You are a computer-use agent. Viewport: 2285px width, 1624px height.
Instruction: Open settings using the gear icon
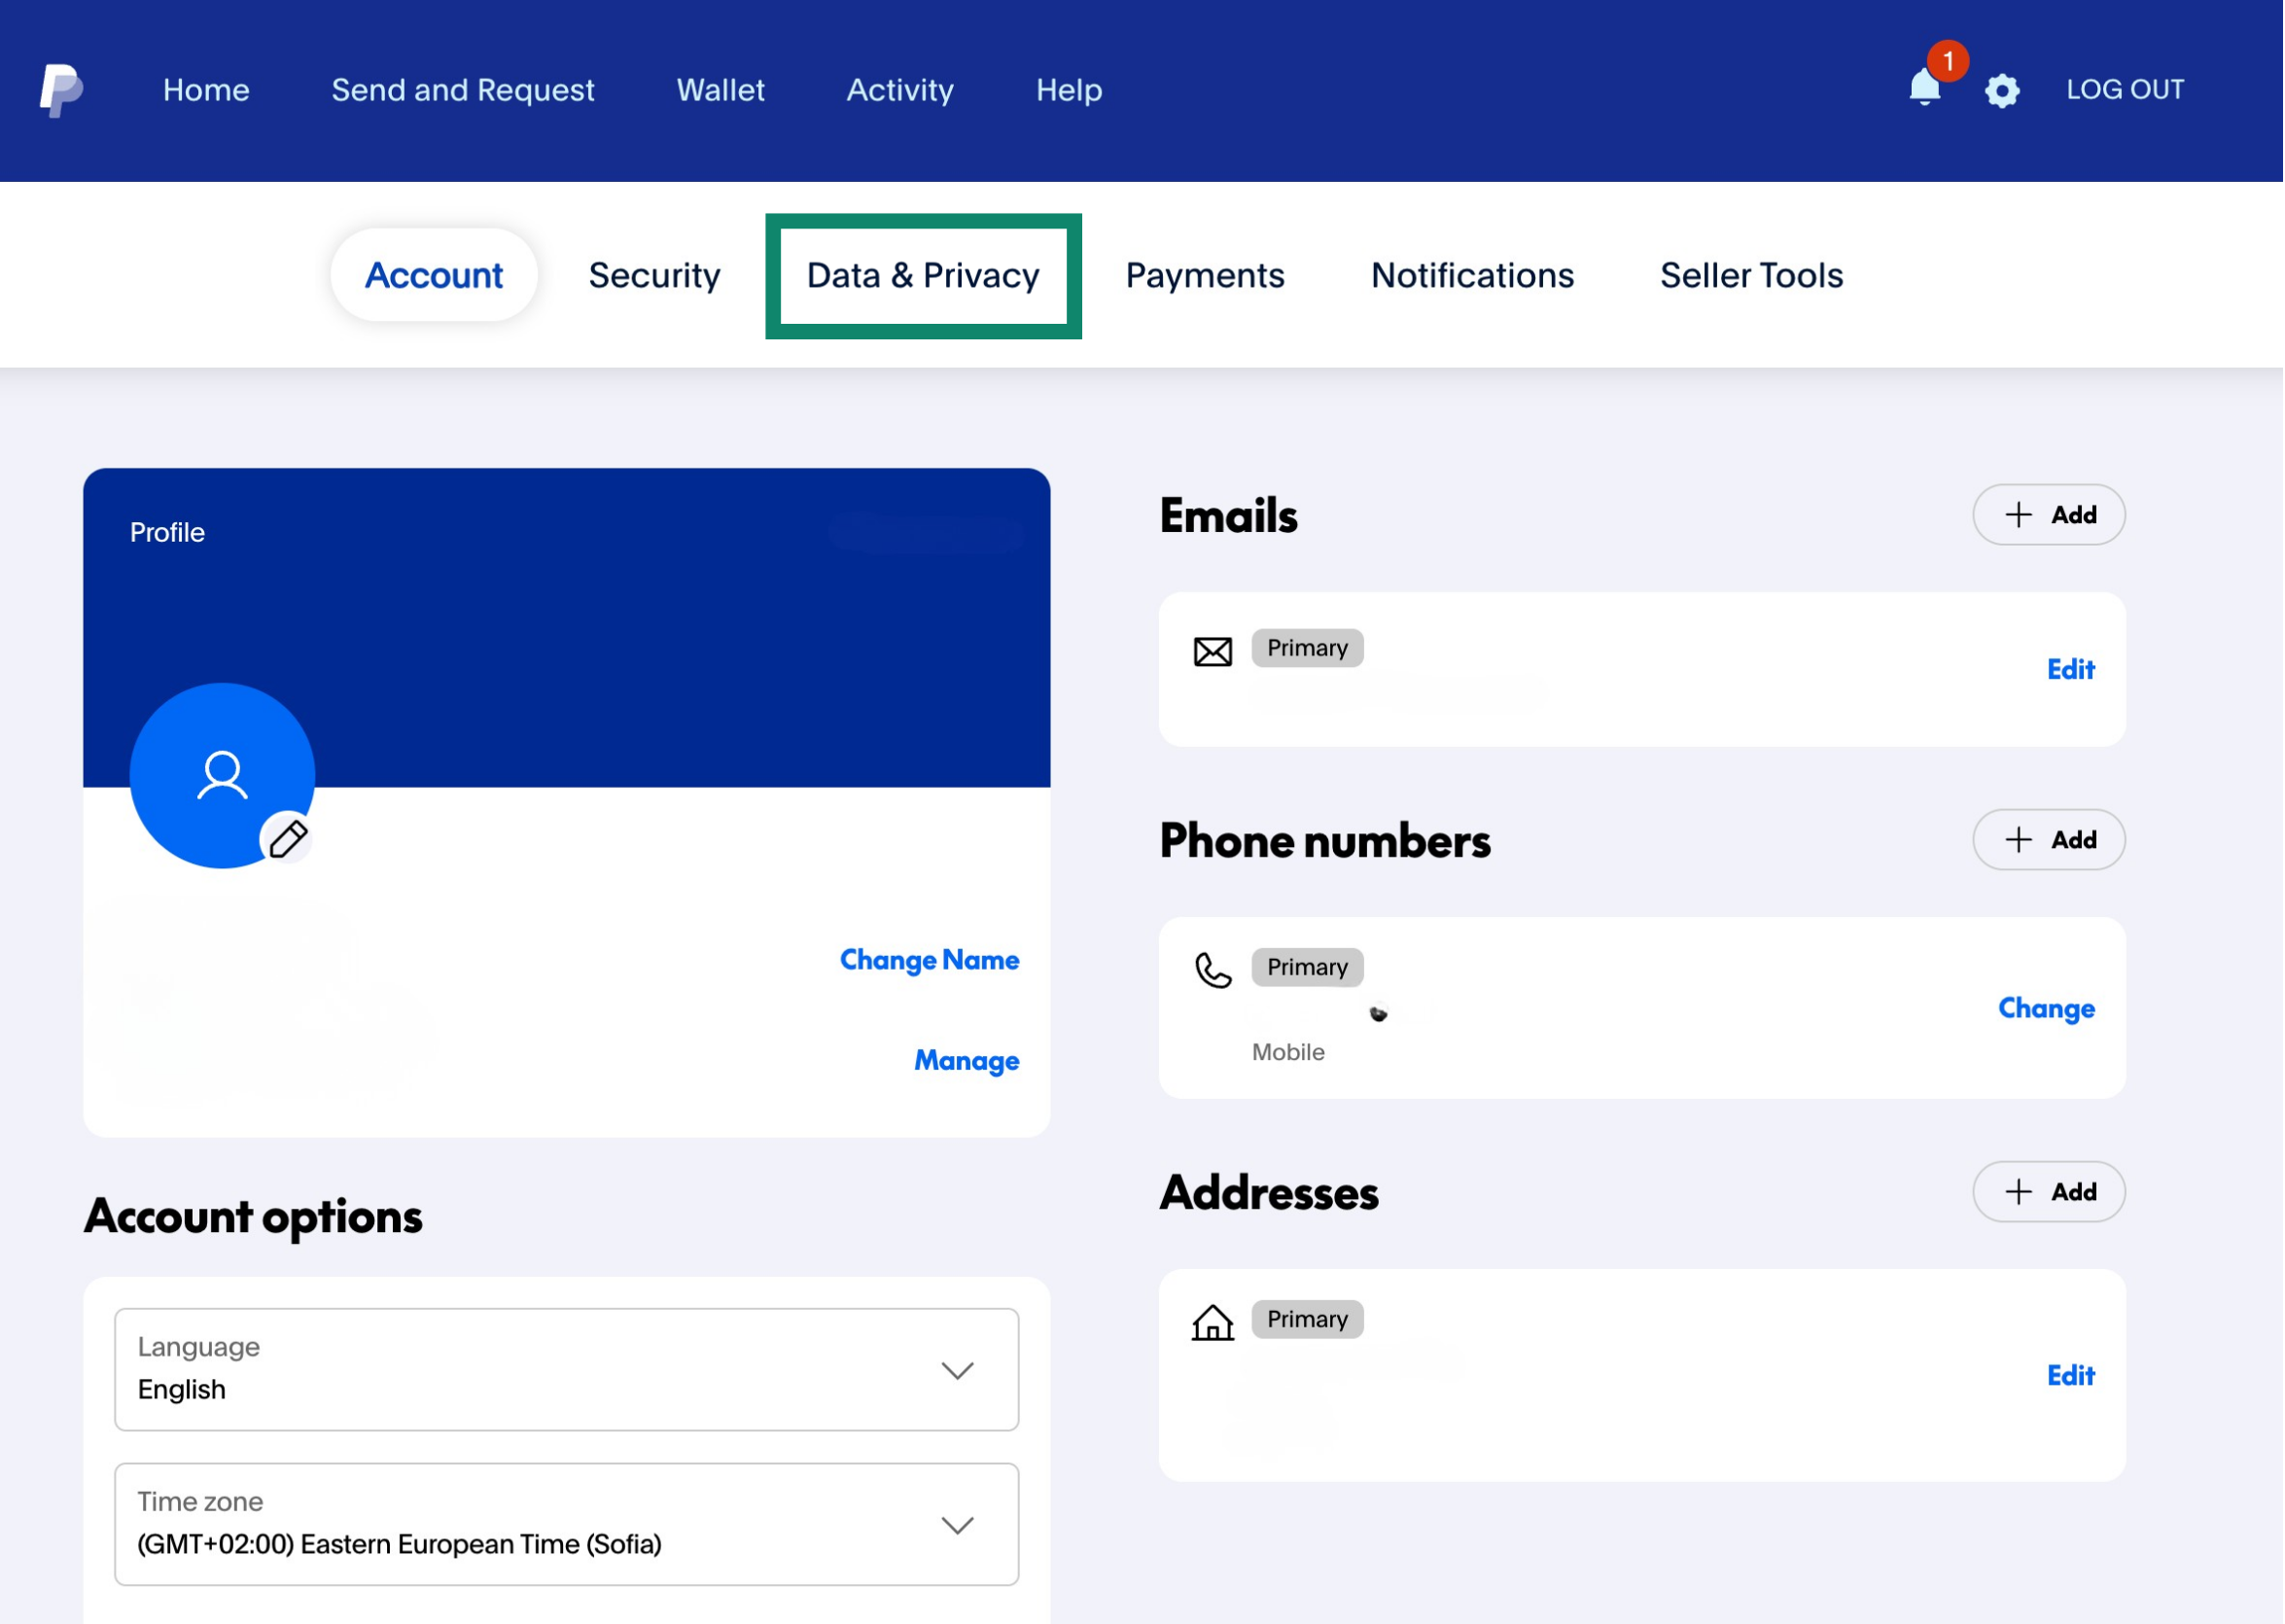2003,90
